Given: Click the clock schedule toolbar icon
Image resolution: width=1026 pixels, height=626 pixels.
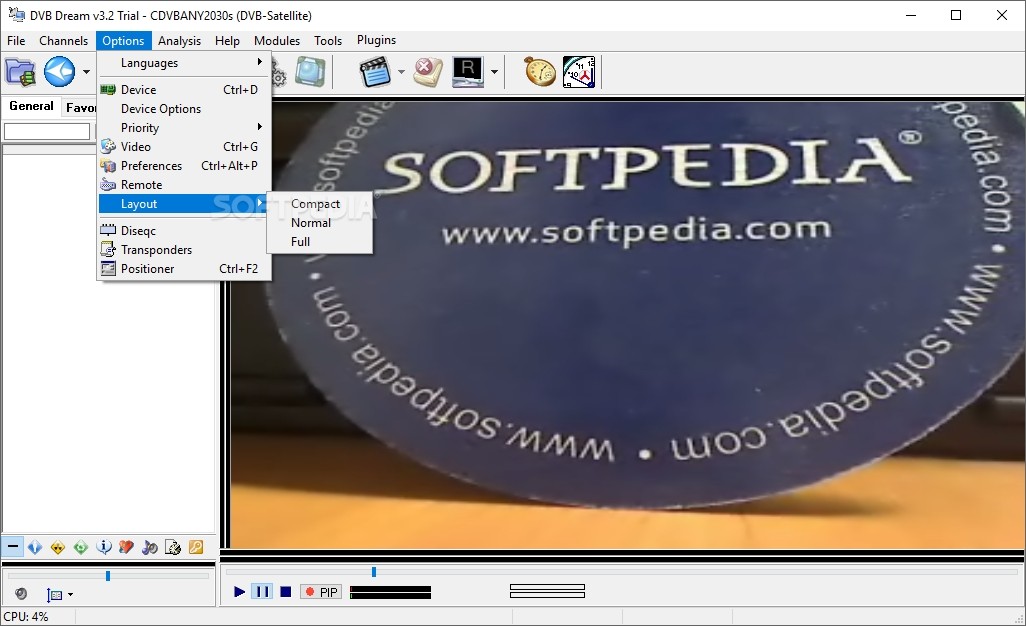Looking at the screenshot, I should 579,72.
